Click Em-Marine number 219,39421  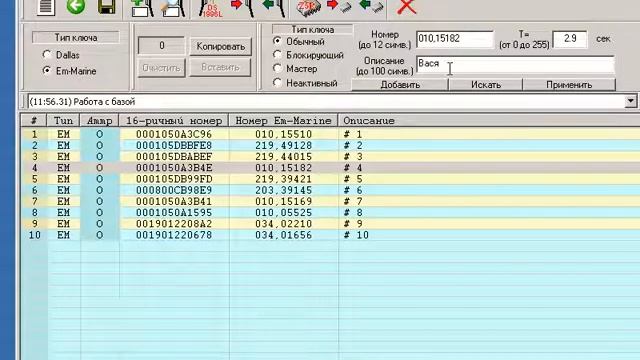tap(283, 179)
